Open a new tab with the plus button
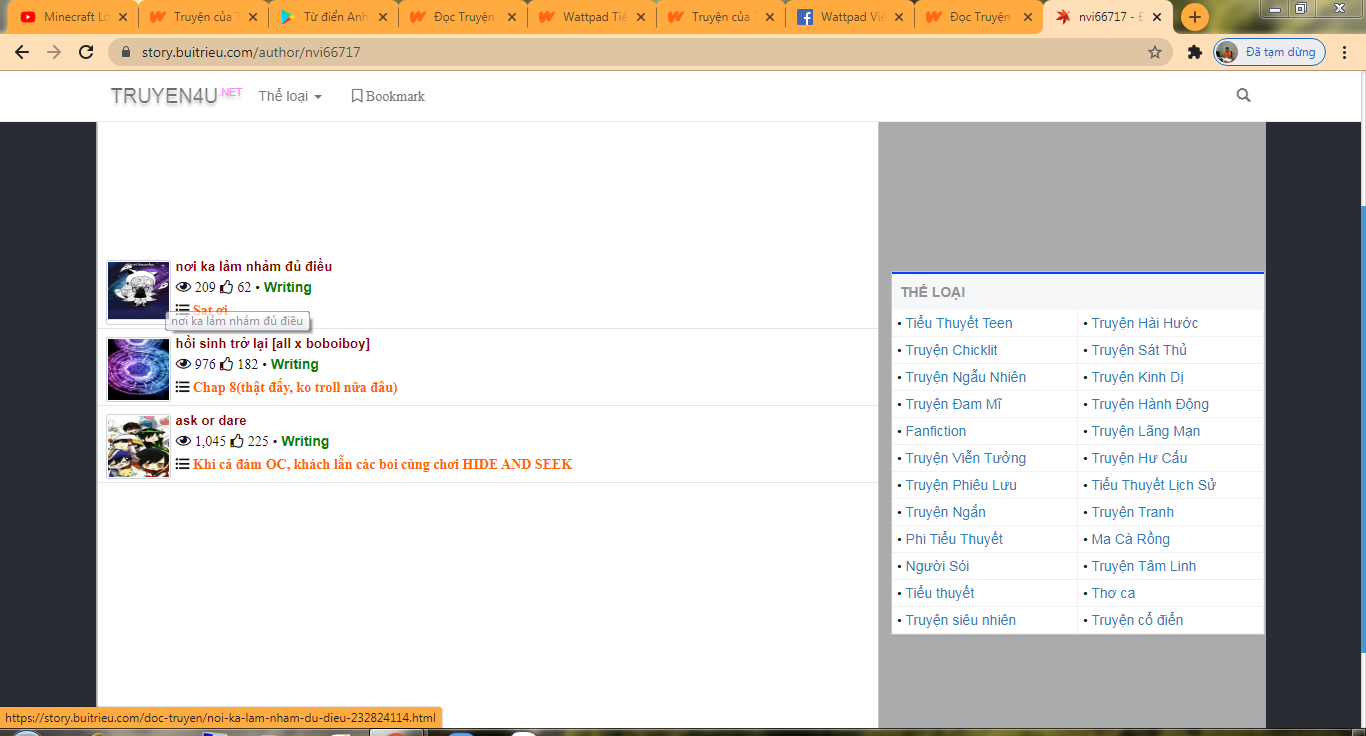Screen dimensions: 1366x736 (x=1194, y=17)
